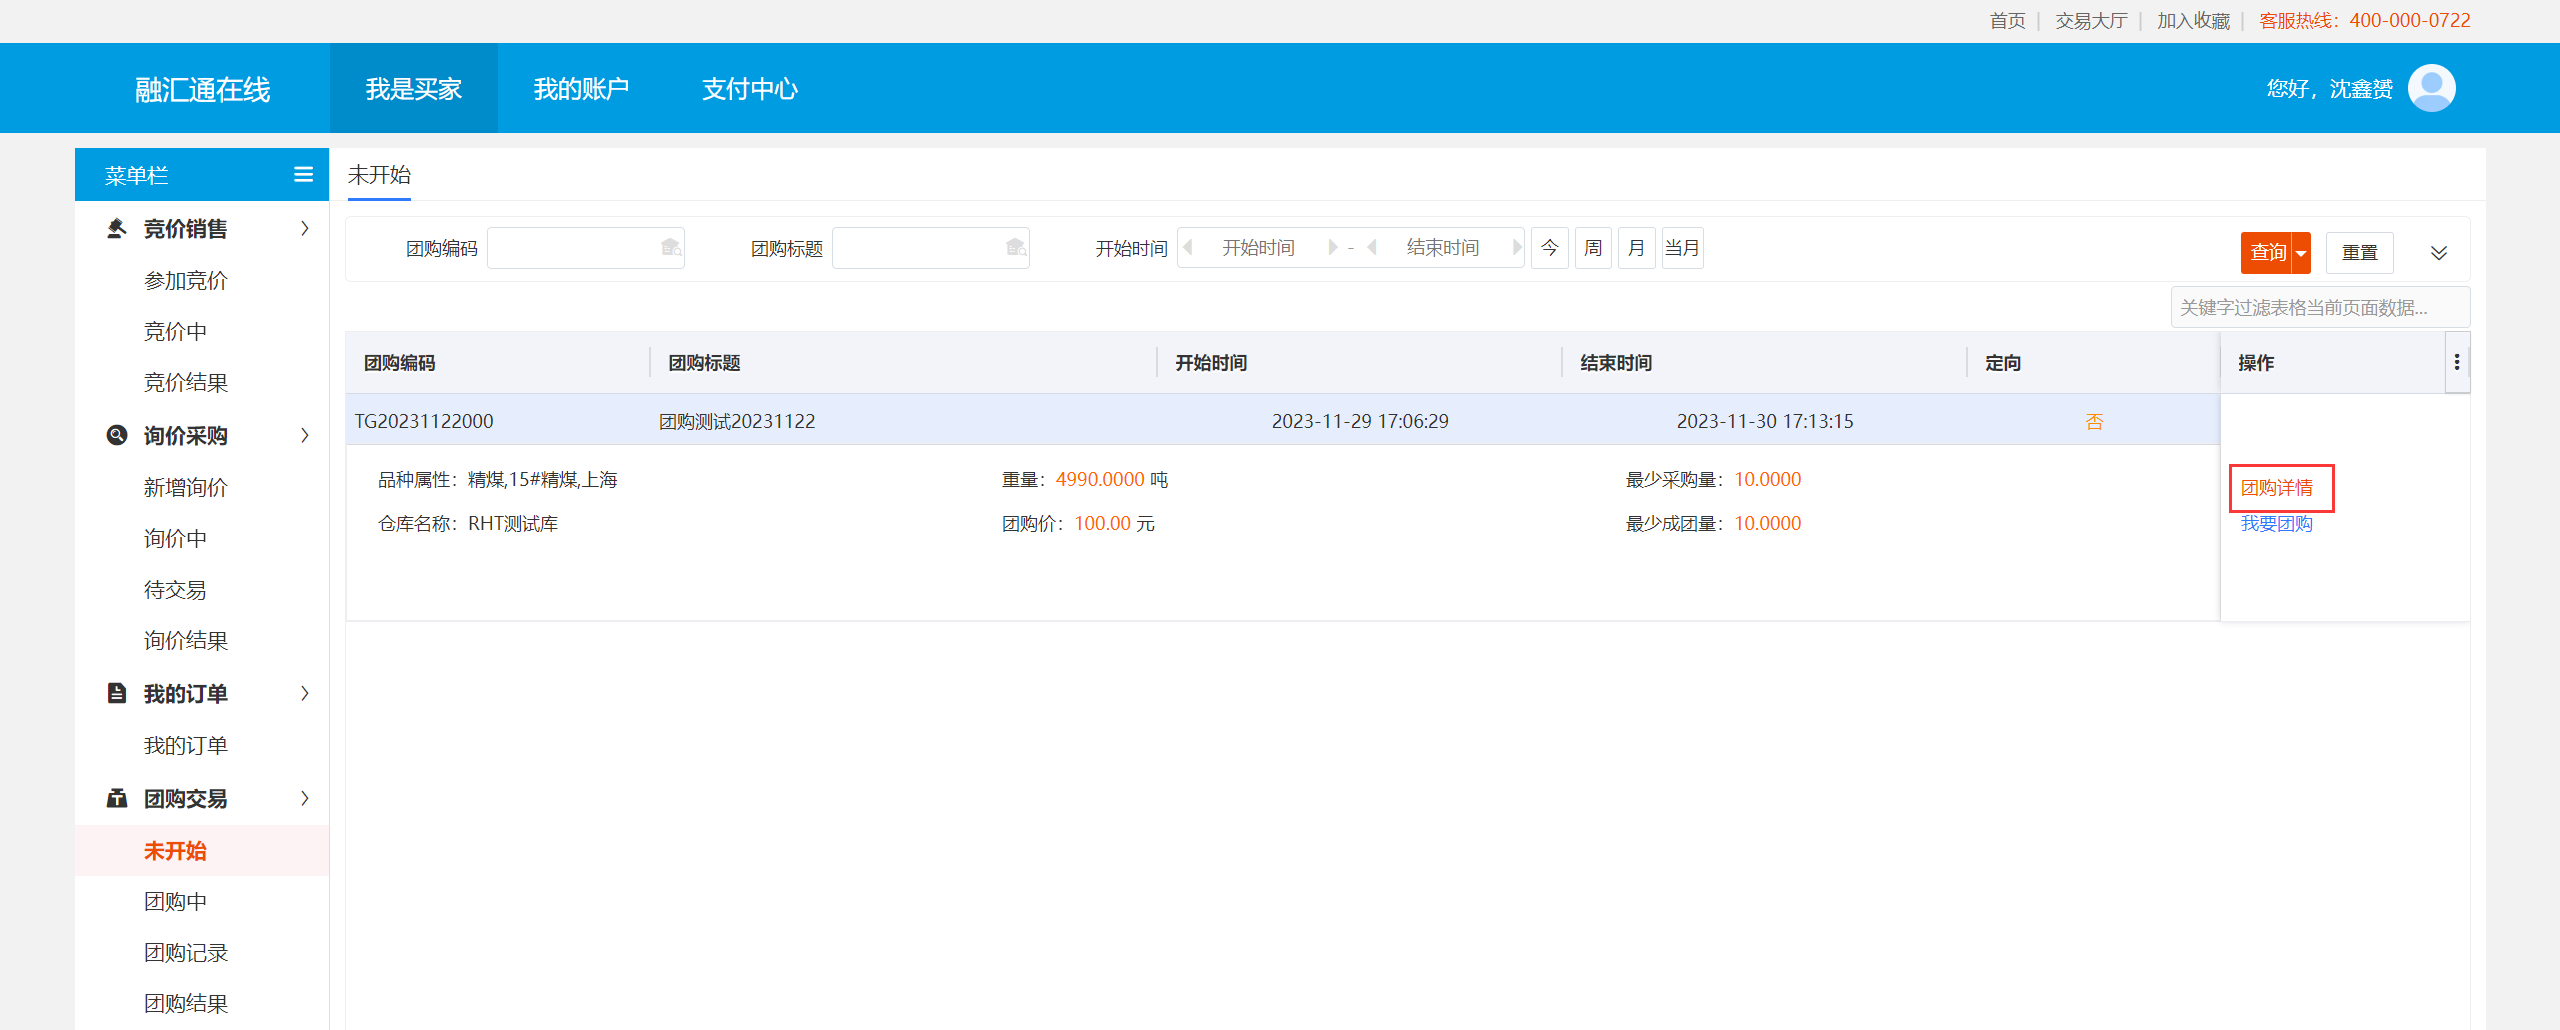Open the 支付中心 top tab
2560x1030 pixels.
click(x=749, y=88)
